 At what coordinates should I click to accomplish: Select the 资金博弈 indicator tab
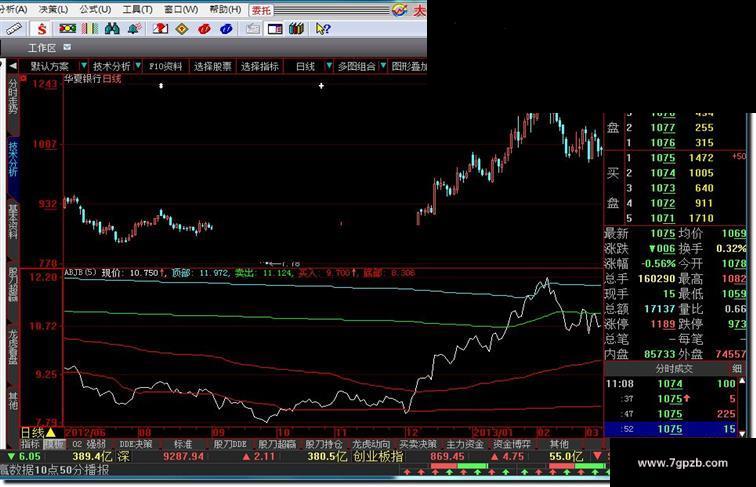(x=512, y=444)
